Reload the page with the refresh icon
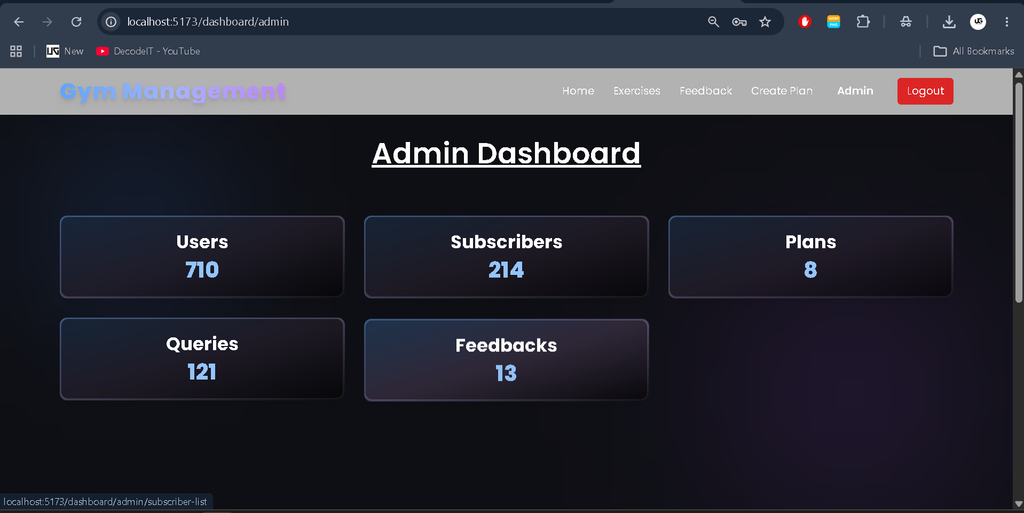This screenshot has width=1024, height=513. coord(76,22)
